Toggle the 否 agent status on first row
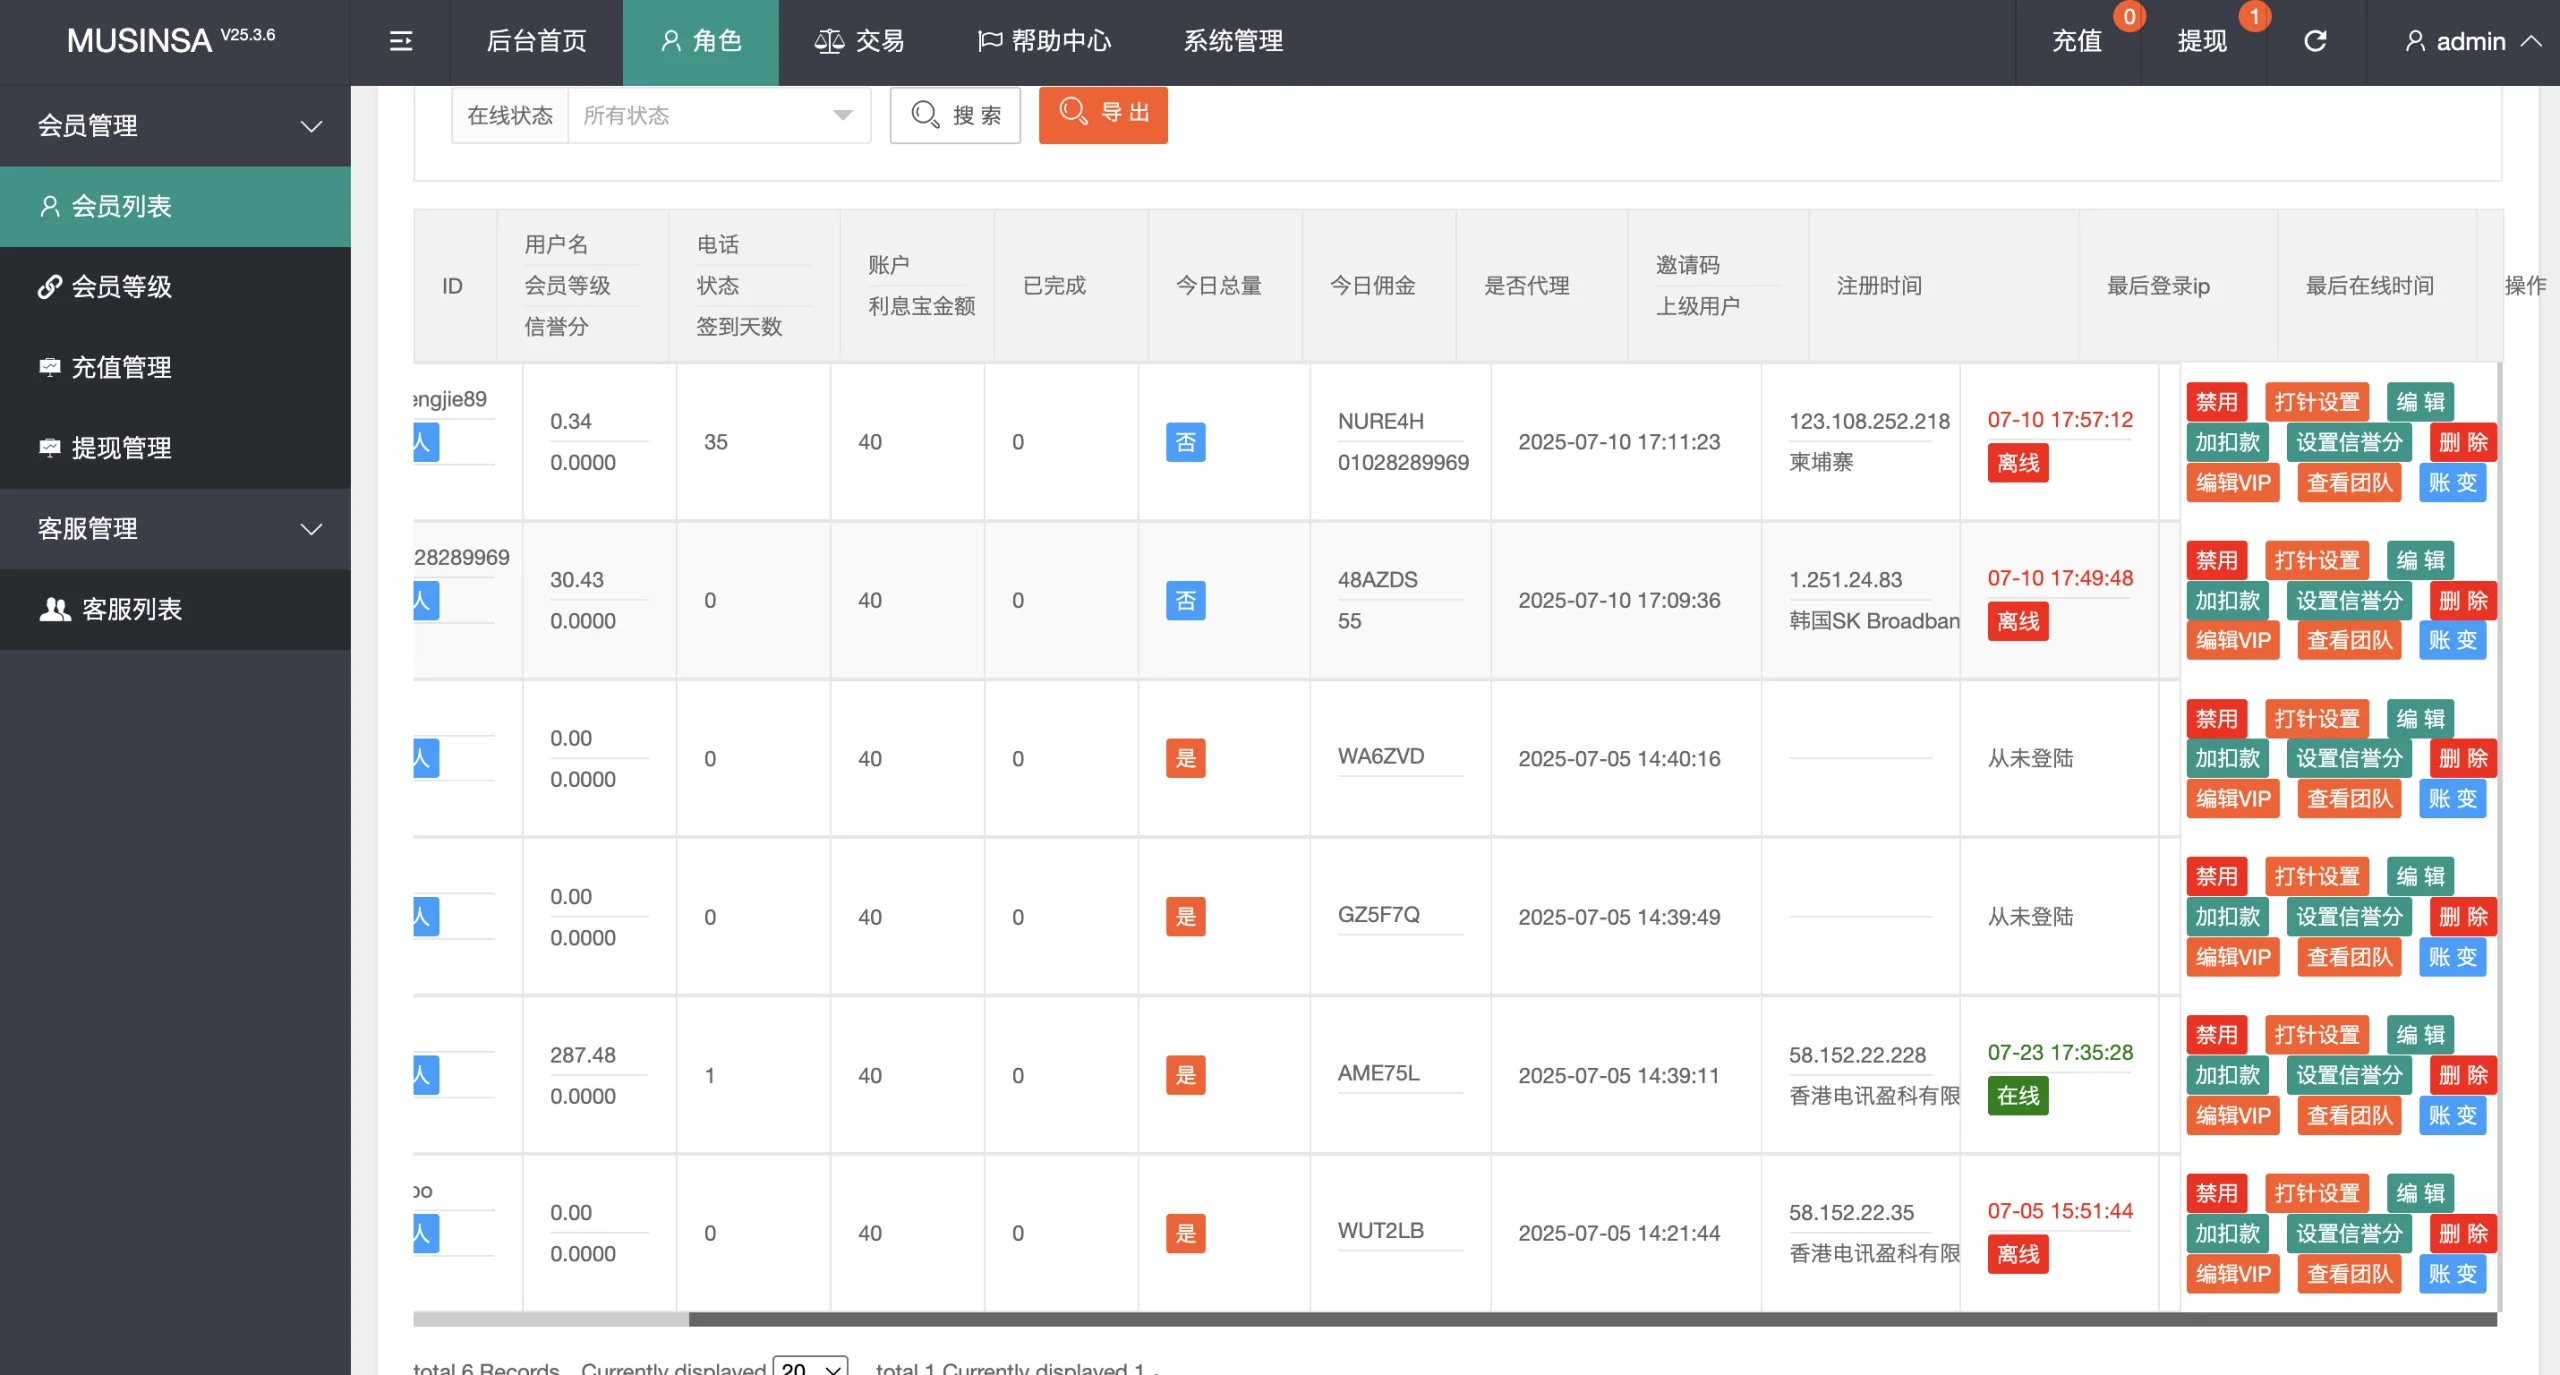 pos(1185,441)
